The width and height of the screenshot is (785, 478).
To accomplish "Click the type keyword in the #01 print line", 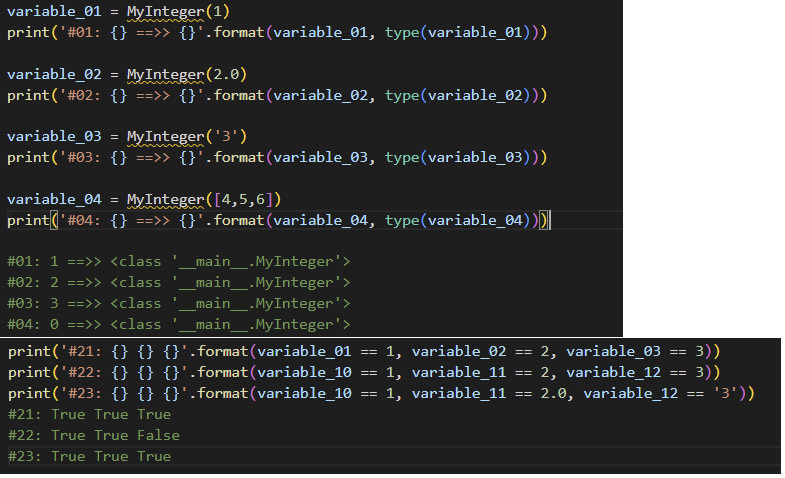I will coord(402,33).
